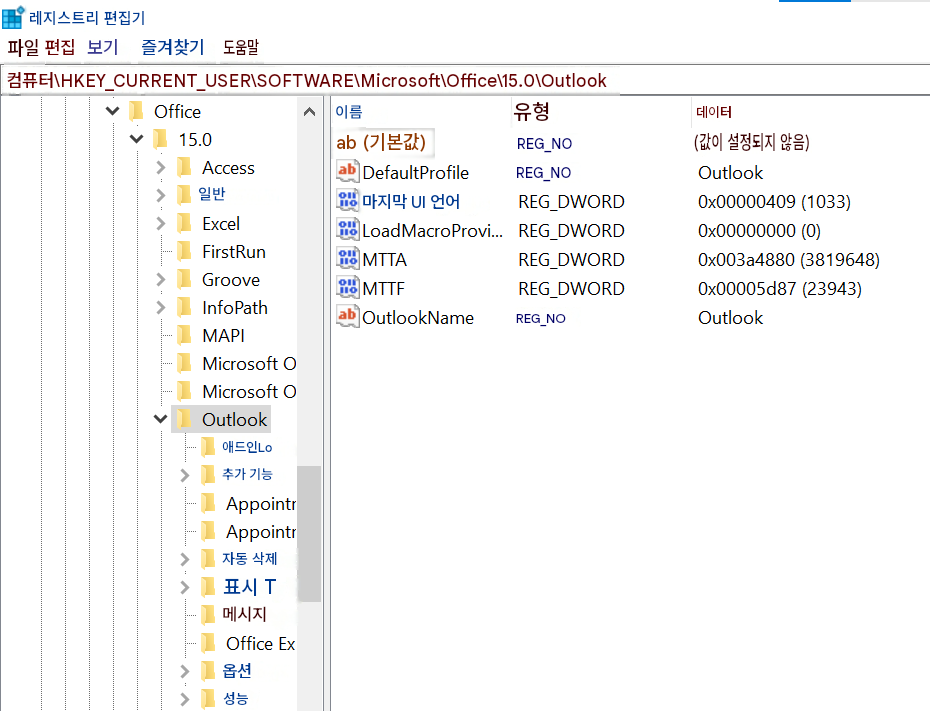Click the FirstRun folder icon
Image resolution: width=930 pixels, height=711 pixels.
point(184,251)
